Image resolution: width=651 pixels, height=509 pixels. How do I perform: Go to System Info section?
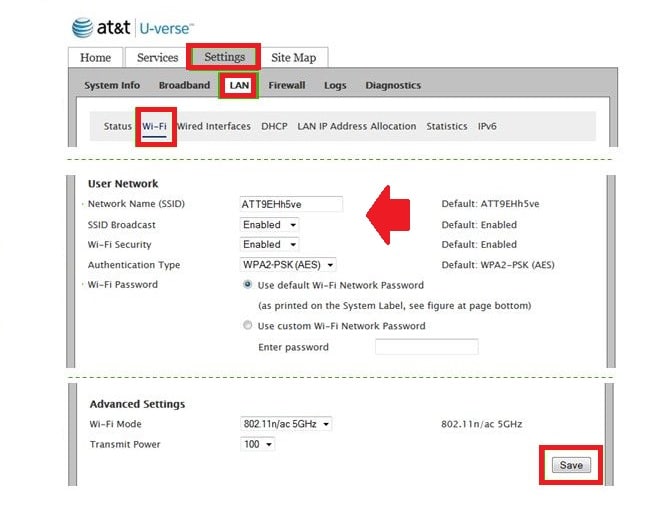point(112,86)
